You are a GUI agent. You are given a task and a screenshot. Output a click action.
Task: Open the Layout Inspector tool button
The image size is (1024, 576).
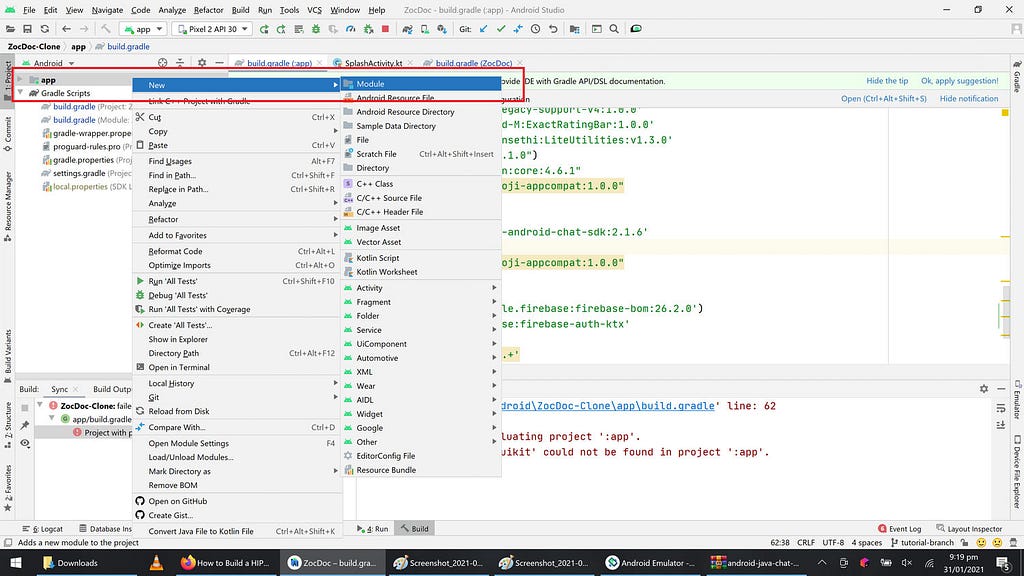969,529
